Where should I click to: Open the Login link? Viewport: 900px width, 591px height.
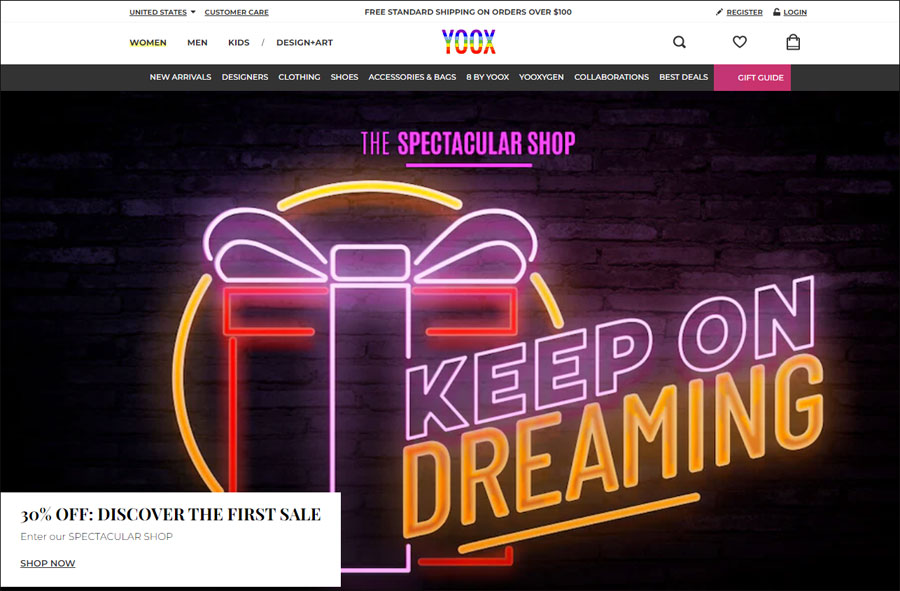(795, 12)
